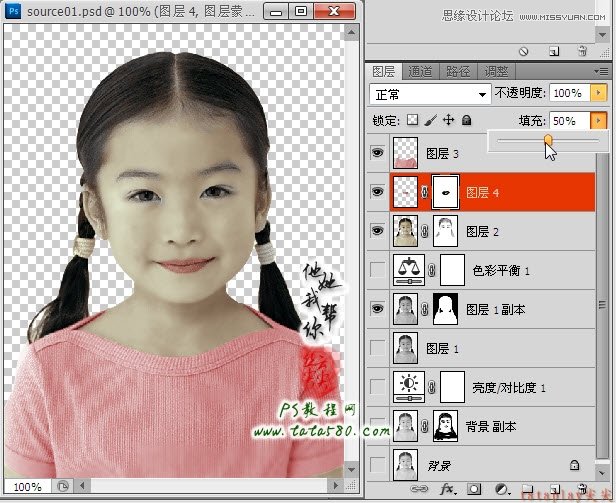Click chain link on 图层 1 副本

424,309
